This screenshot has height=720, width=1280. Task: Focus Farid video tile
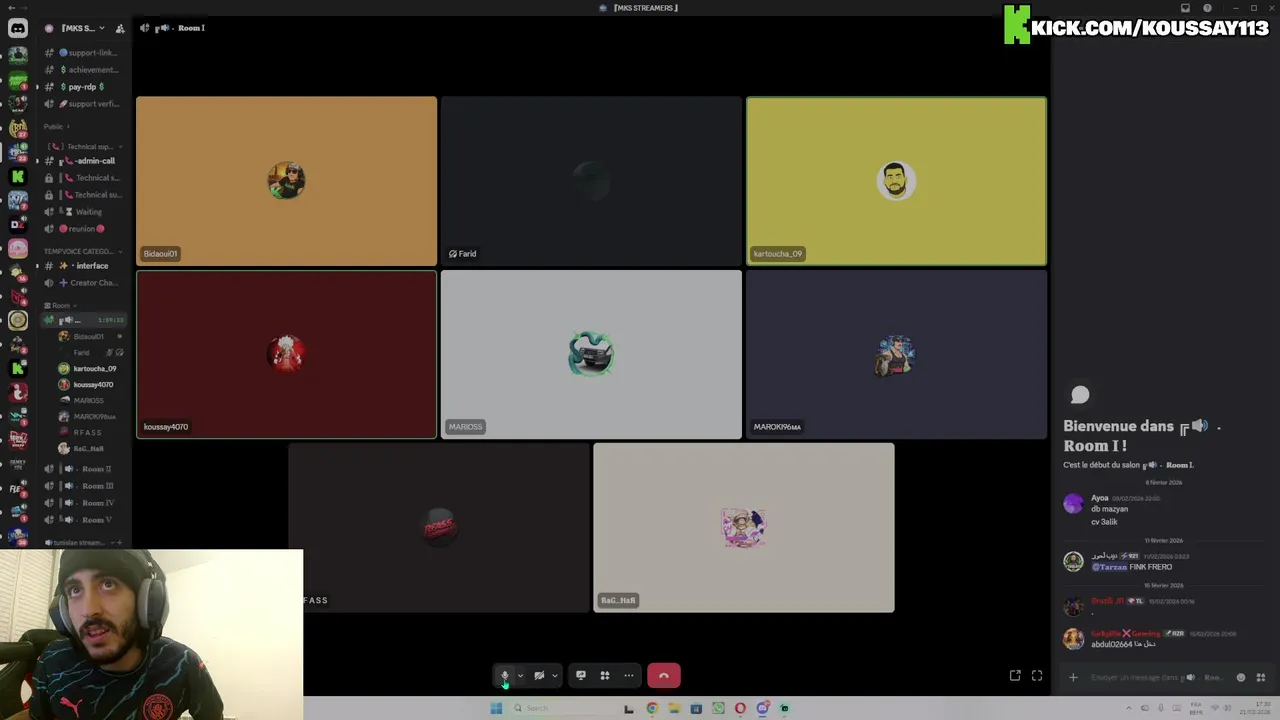click(592, 181)
